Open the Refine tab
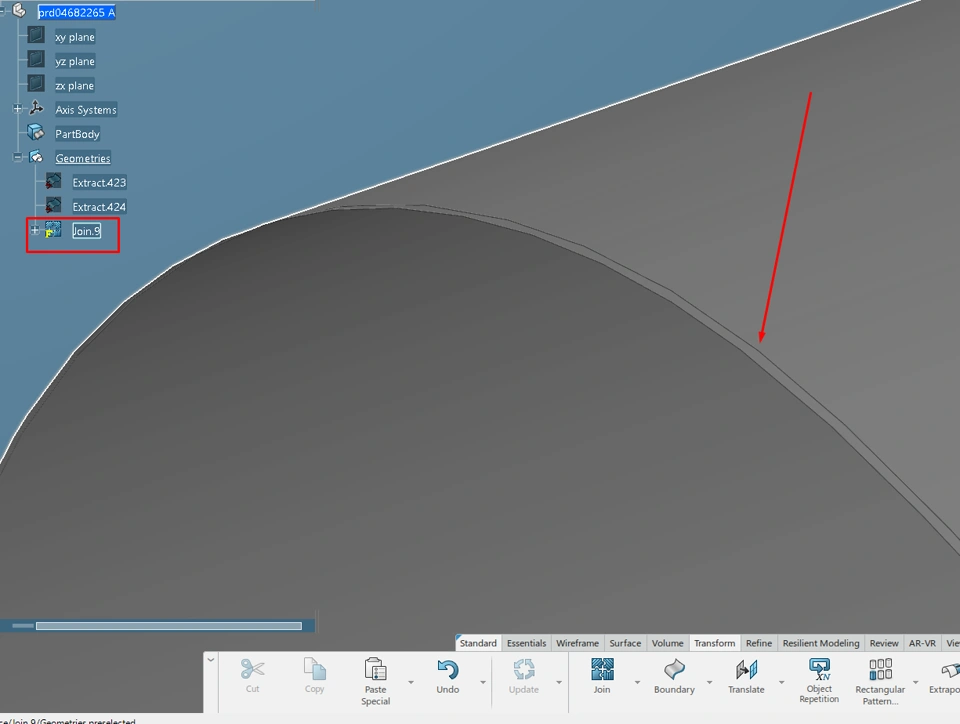The image size is (960, 724). click(759, 643)
